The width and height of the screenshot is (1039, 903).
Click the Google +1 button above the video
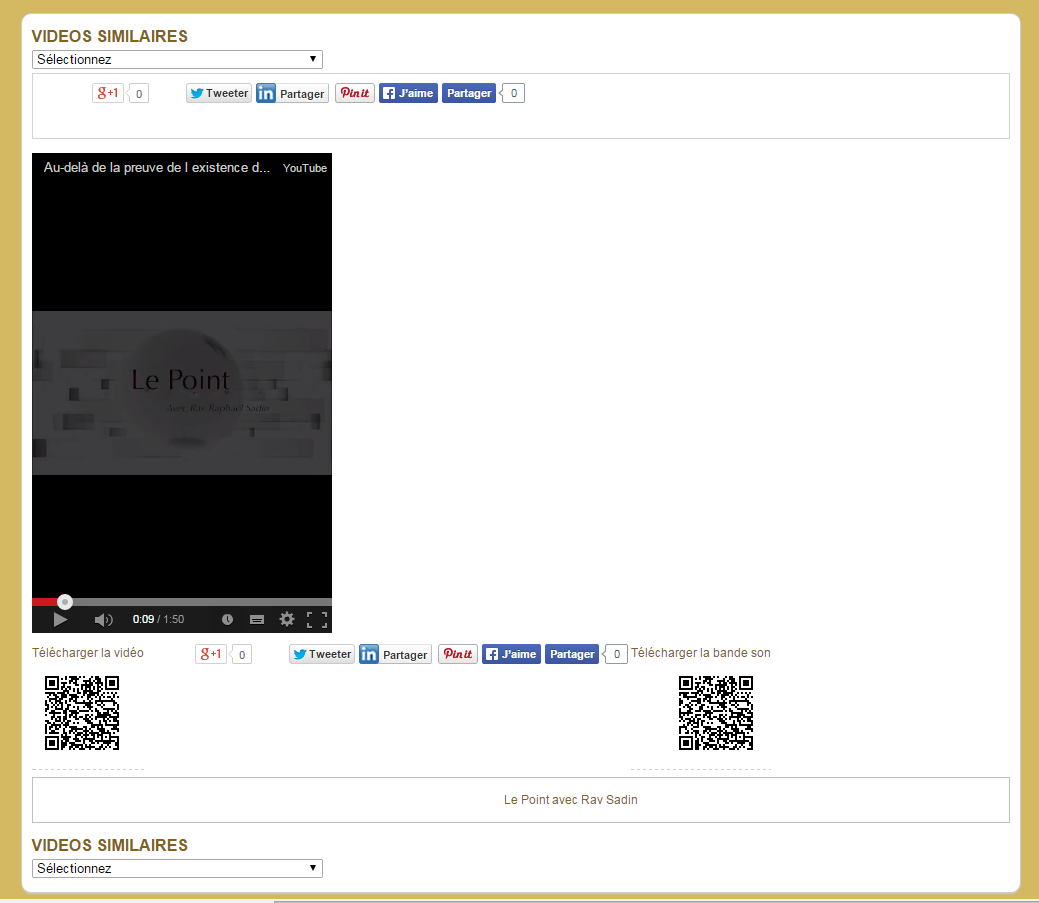pyautogui.click(x=107, y=93)
